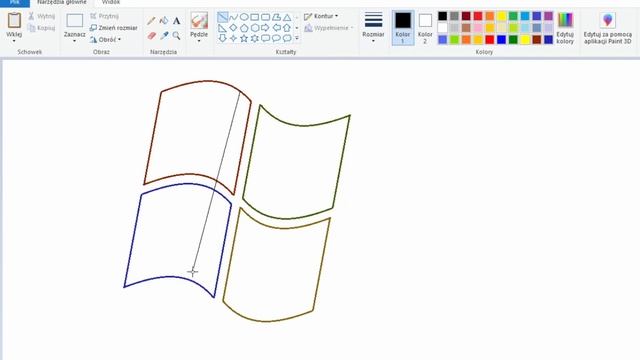The width and height of the screenshot is (640, 360).
Task: Select the Six-point star shape
Action: pyautogui.click(x=255, y=38)
